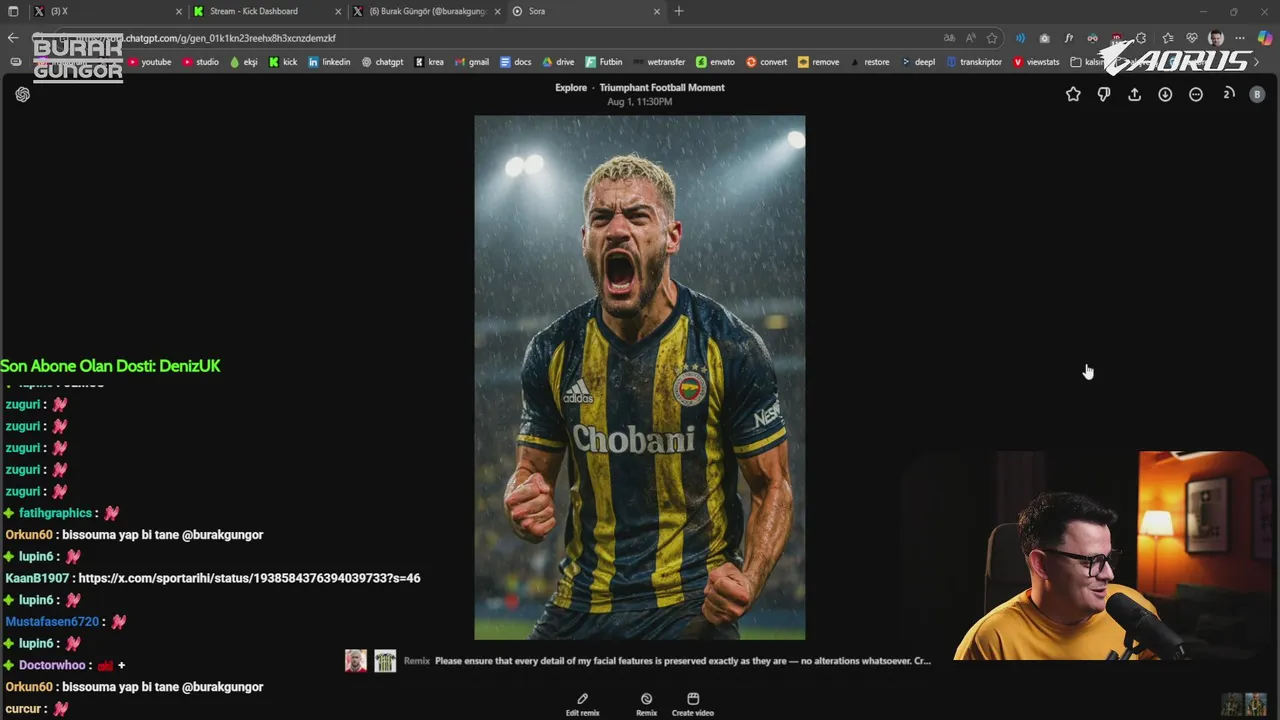Open the drive bookmark
This screenshot has width=1280, height=720.
(558, 62)
